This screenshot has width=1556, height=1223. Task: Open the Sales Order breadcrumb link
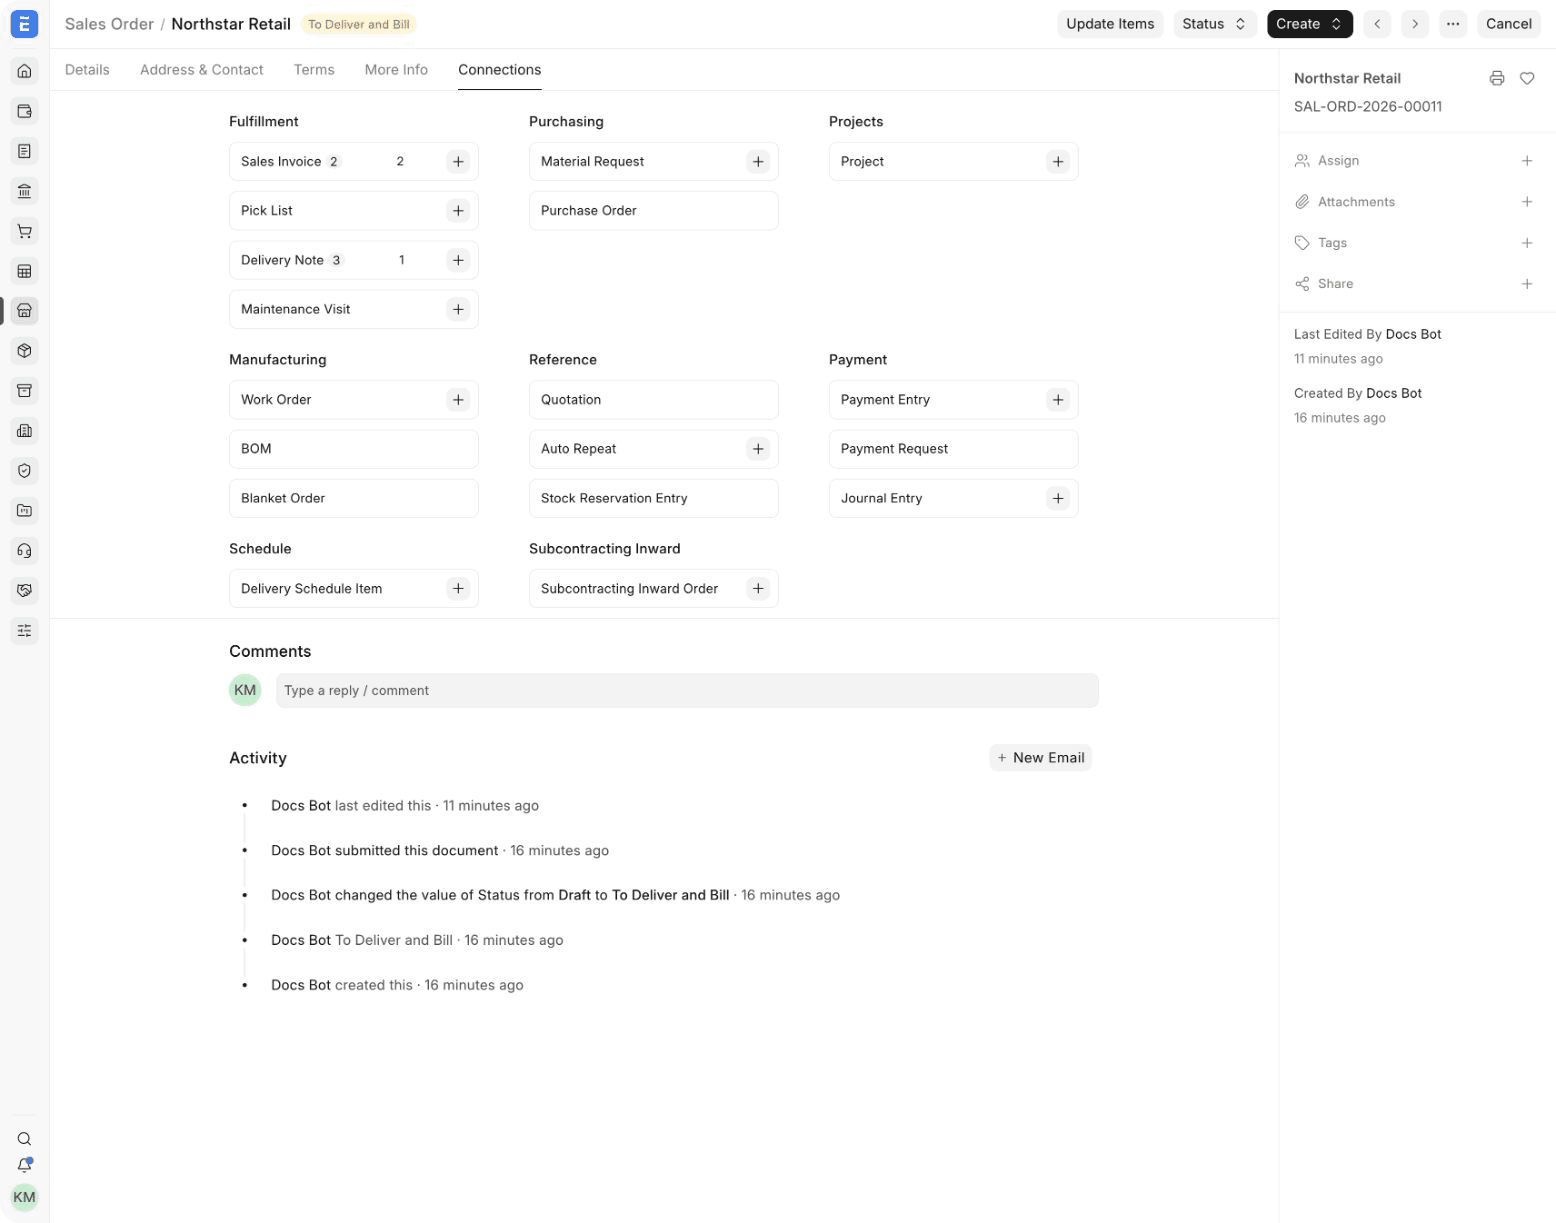click(109, 24)
